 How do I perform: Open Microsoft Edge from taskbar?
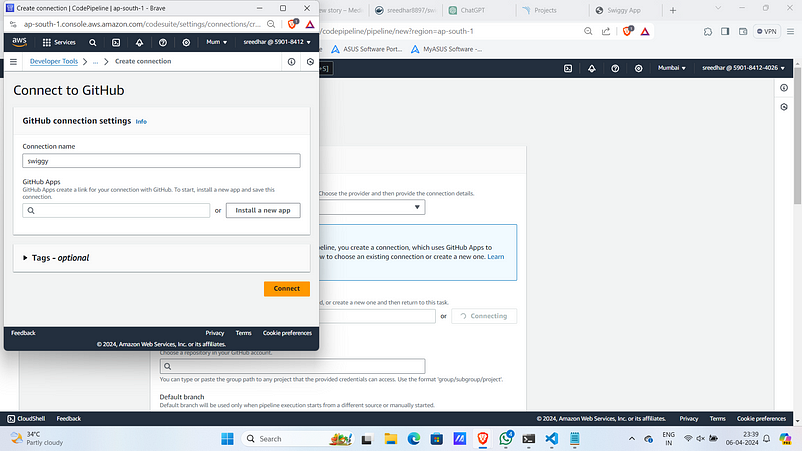click(x=414, y=439)
